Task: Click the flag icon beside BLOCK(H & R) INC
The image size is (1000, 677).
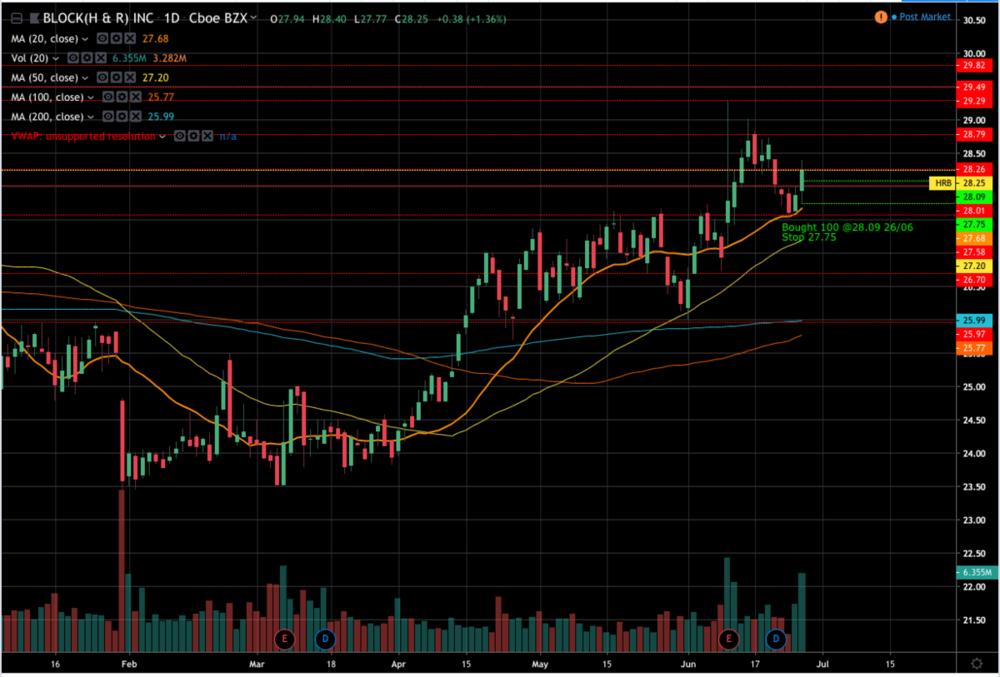Action: click(32, 18)
